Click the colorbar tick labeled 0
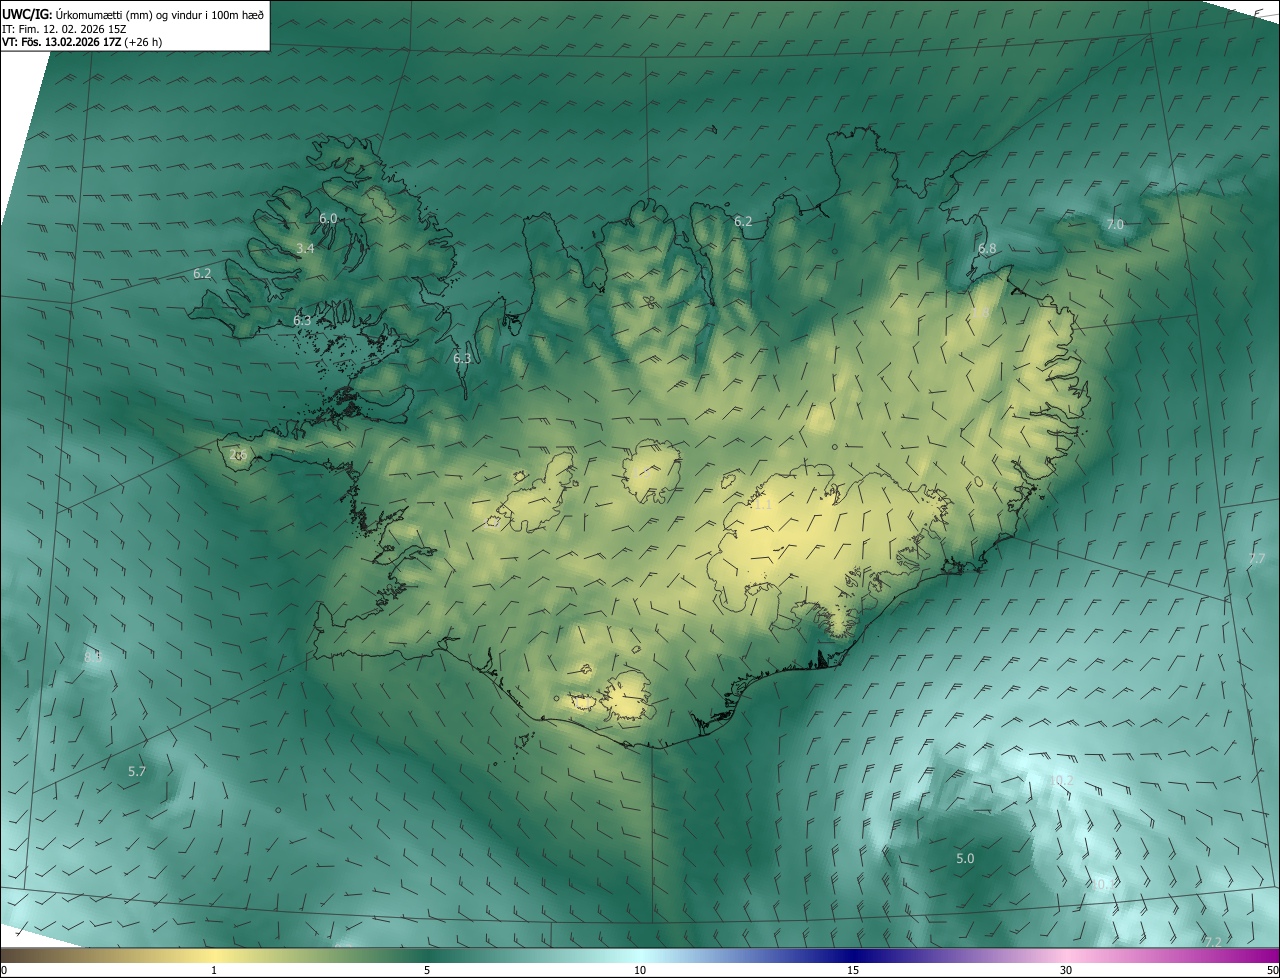 (x=4, y=970)
